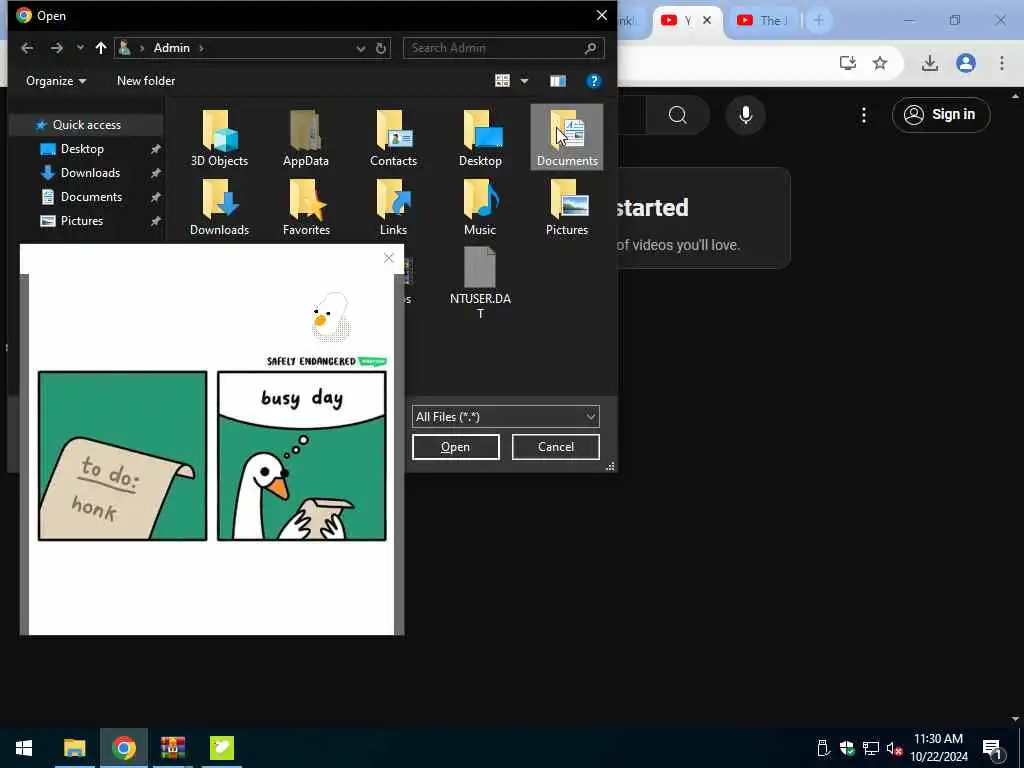
Task: Open File Explorer from taskbar
Action: click(x=74, y=748)
